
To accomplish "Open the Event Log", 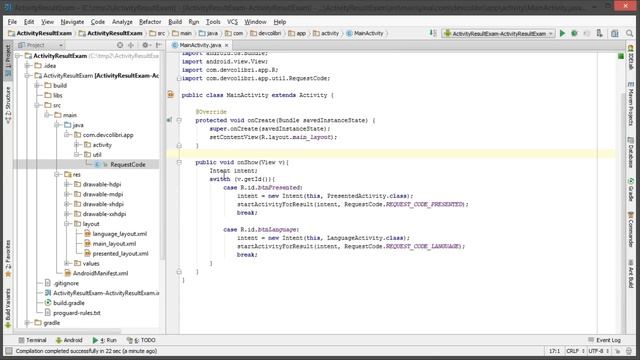I will pos(604,340).
